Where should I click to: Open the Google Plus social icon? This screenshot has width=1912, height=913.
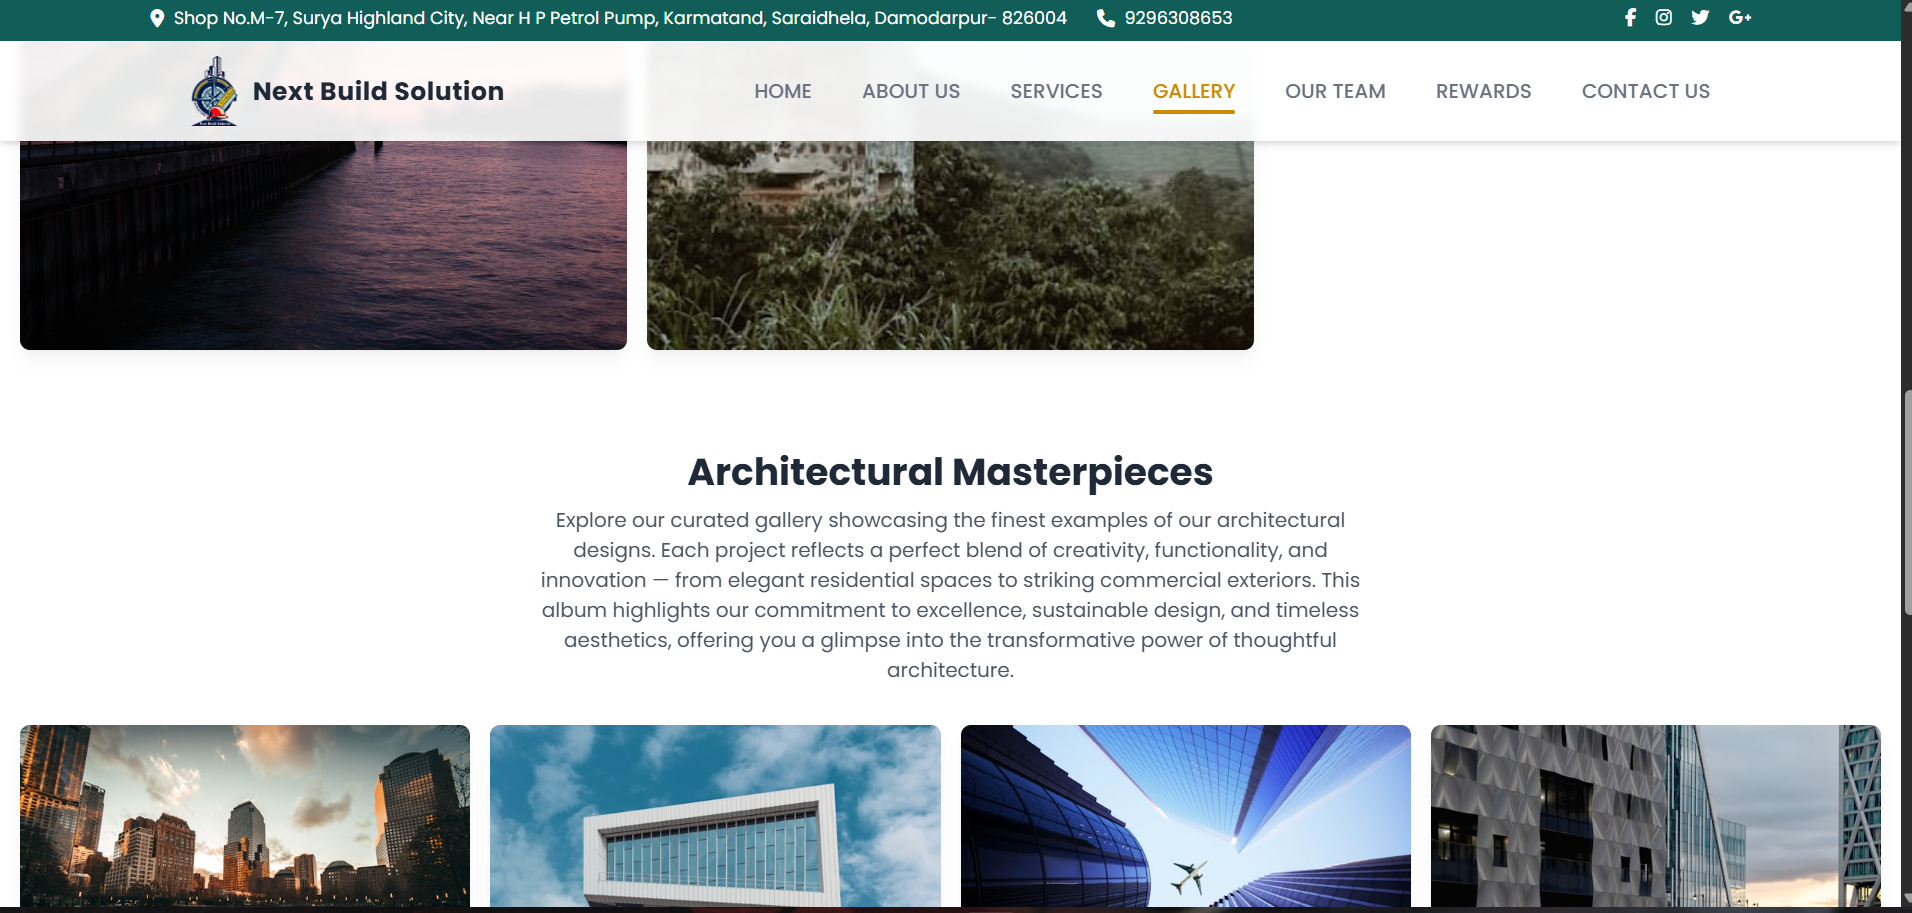pyautogui.click(x=1739, y=18)
